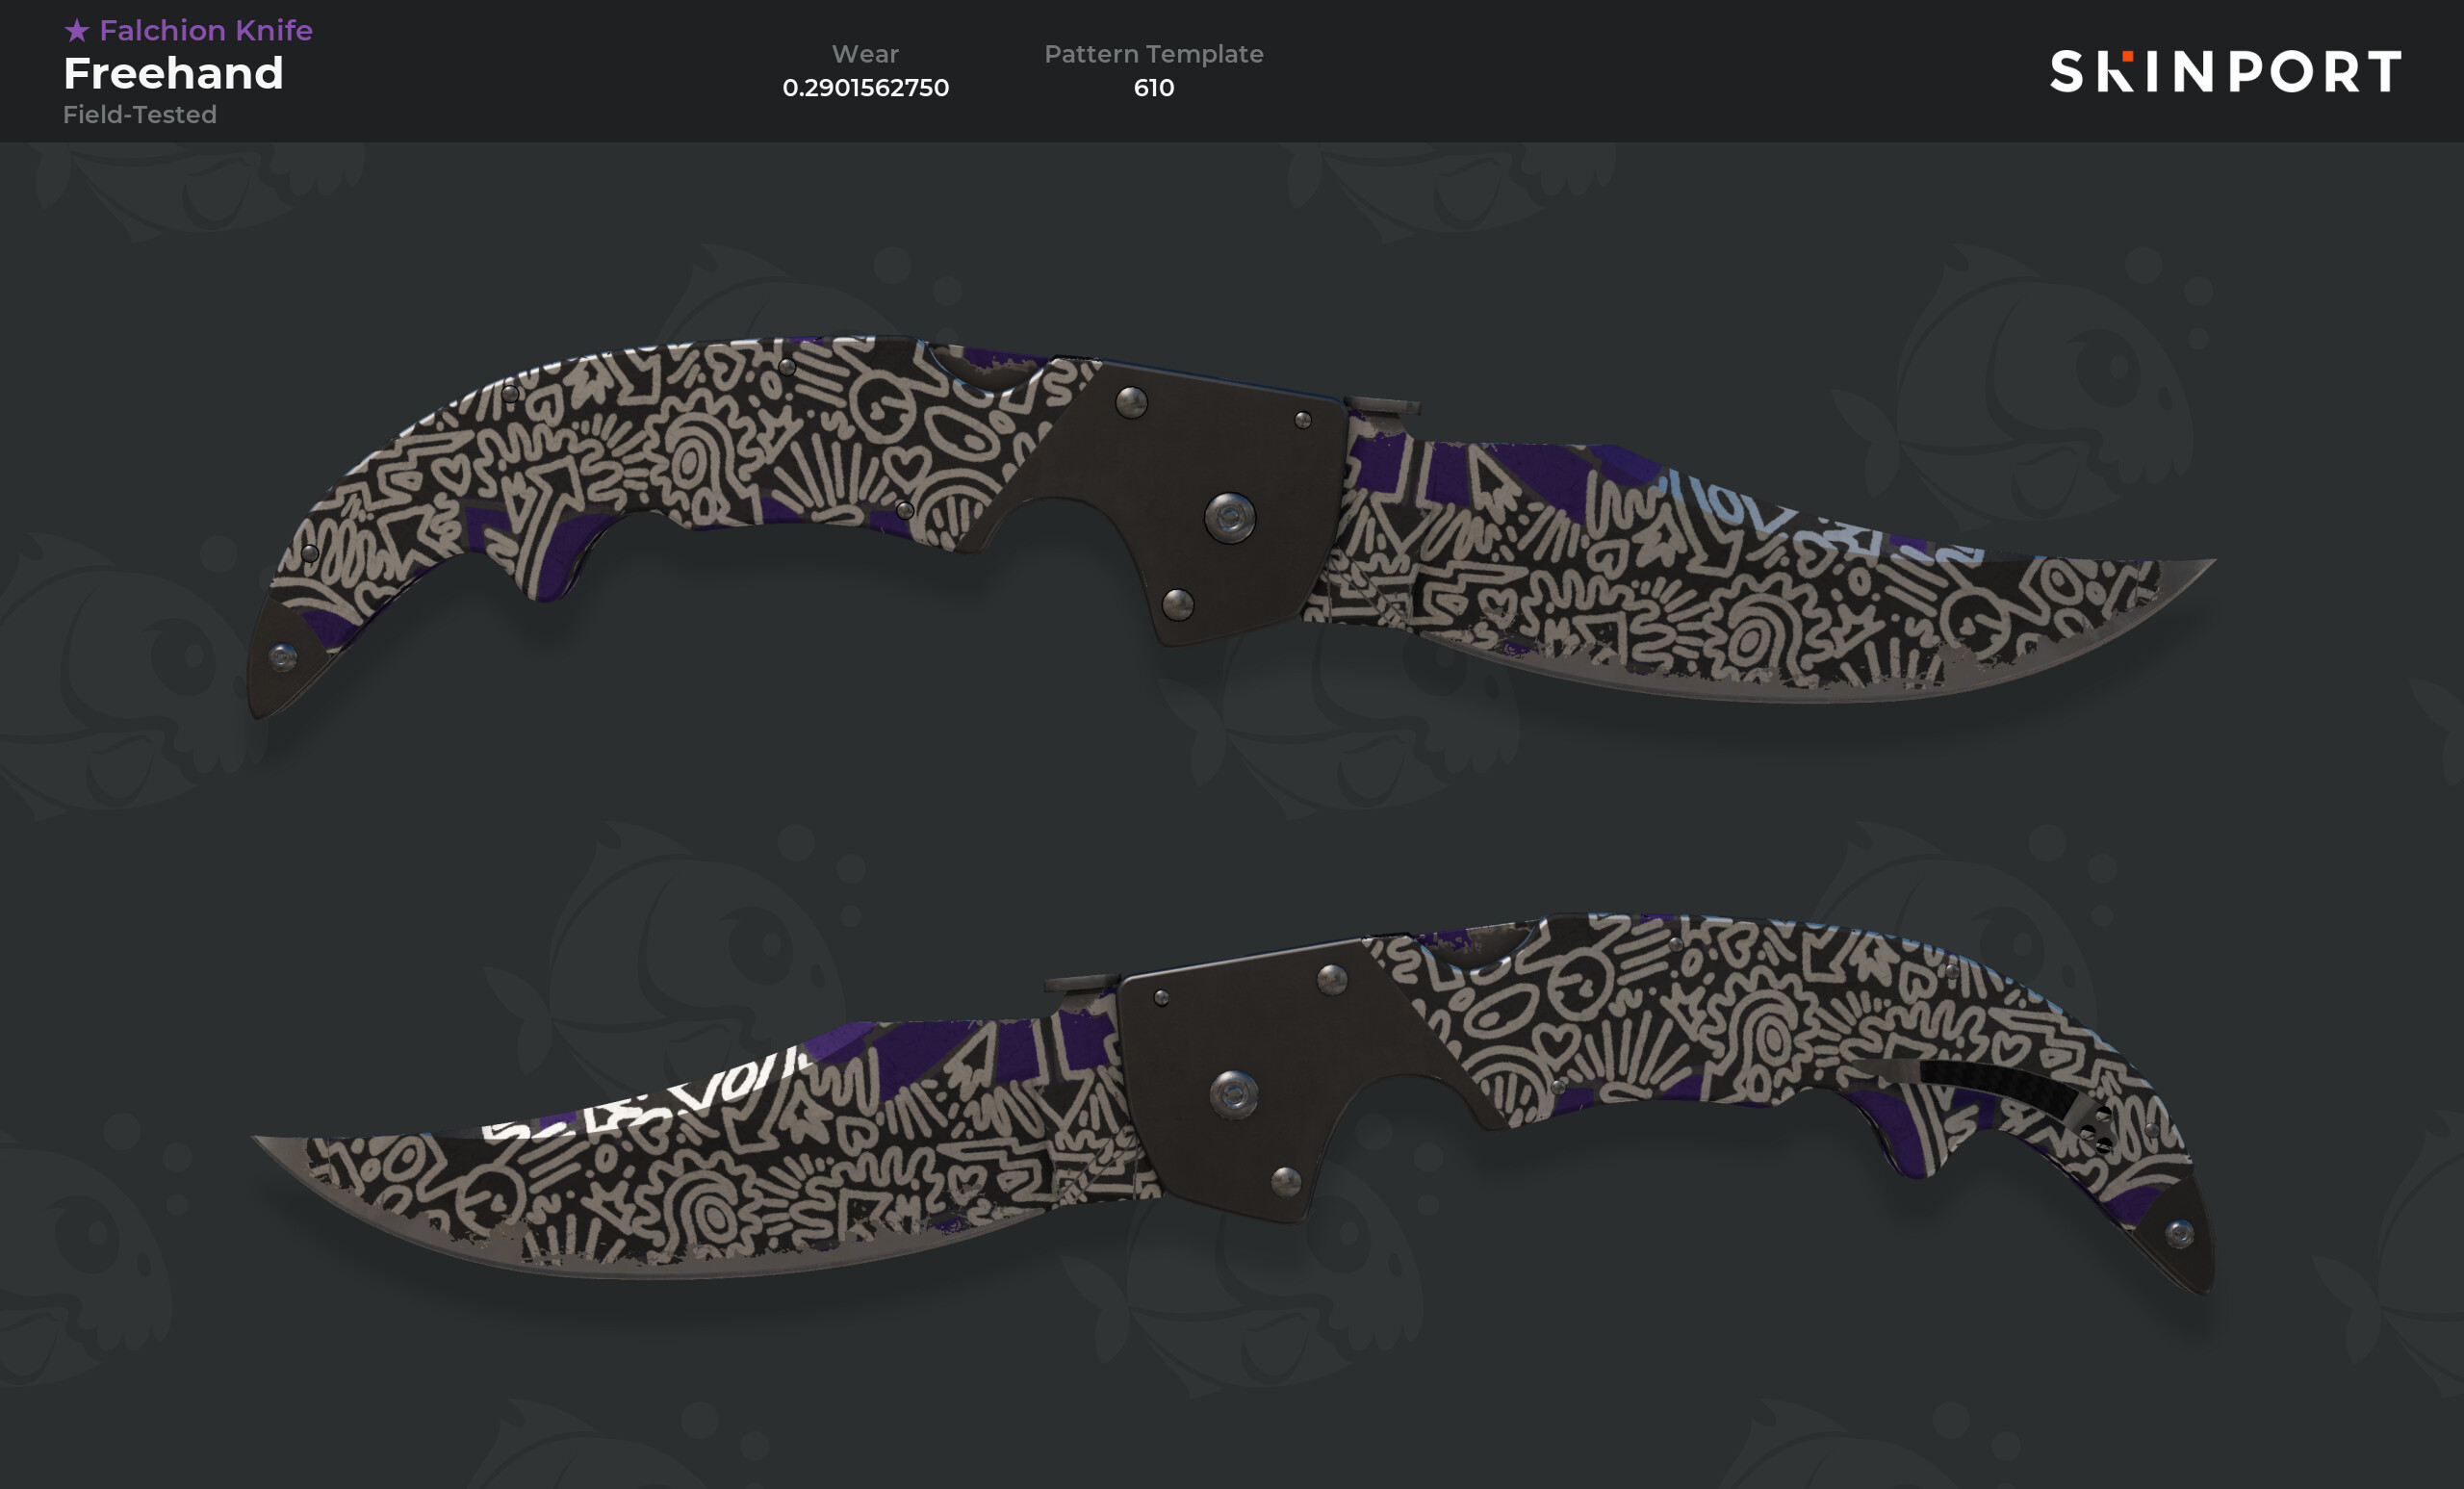Click the lower knife render
This screenshot has height=1489, width=2464.
click(x=1232, y=1102)
